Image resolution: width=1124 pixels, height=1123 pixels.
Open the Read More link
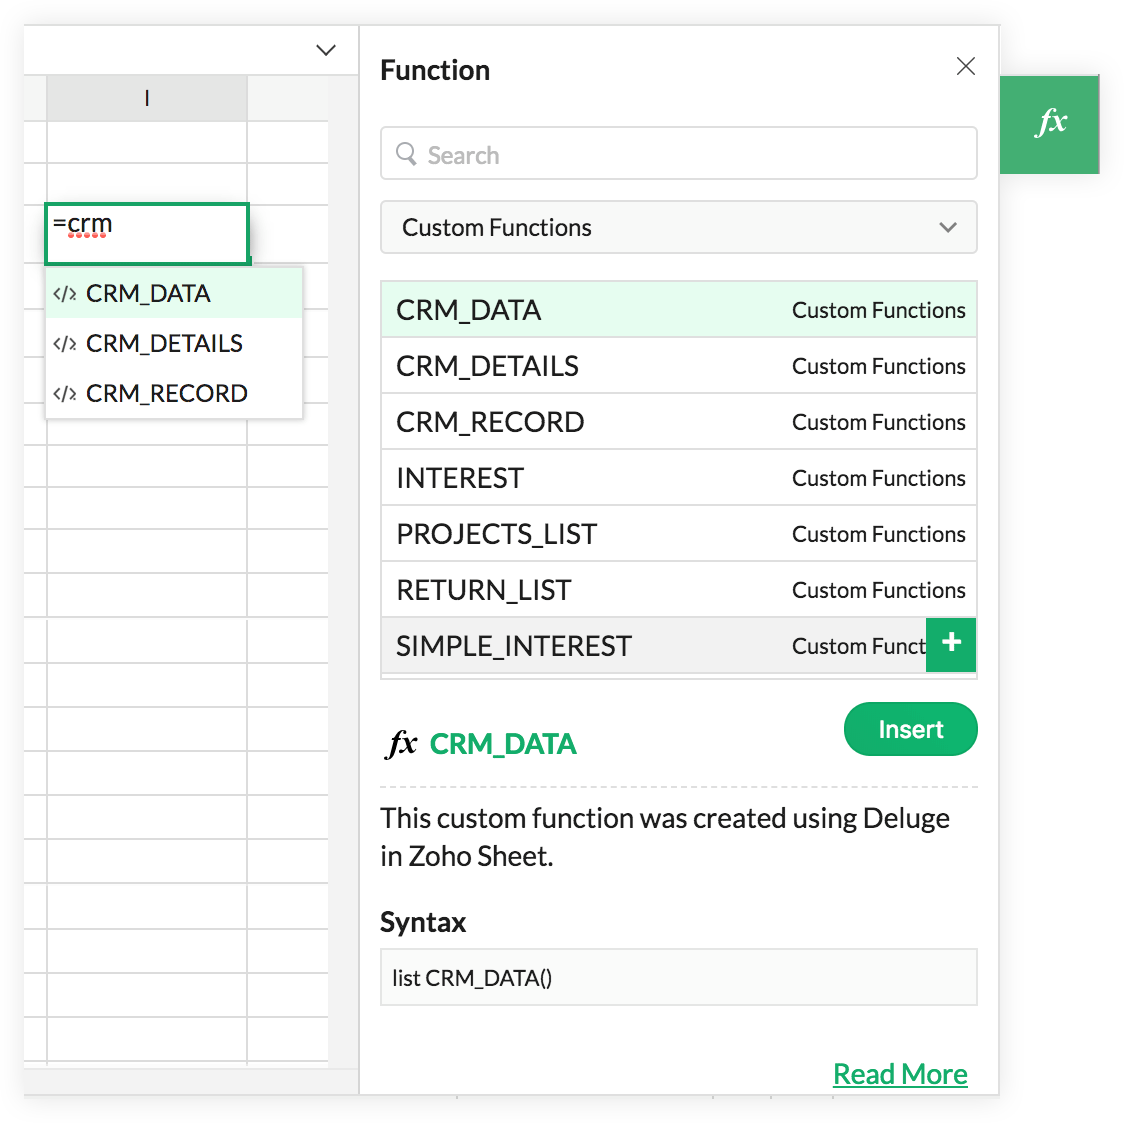(x=900, y=1074)
